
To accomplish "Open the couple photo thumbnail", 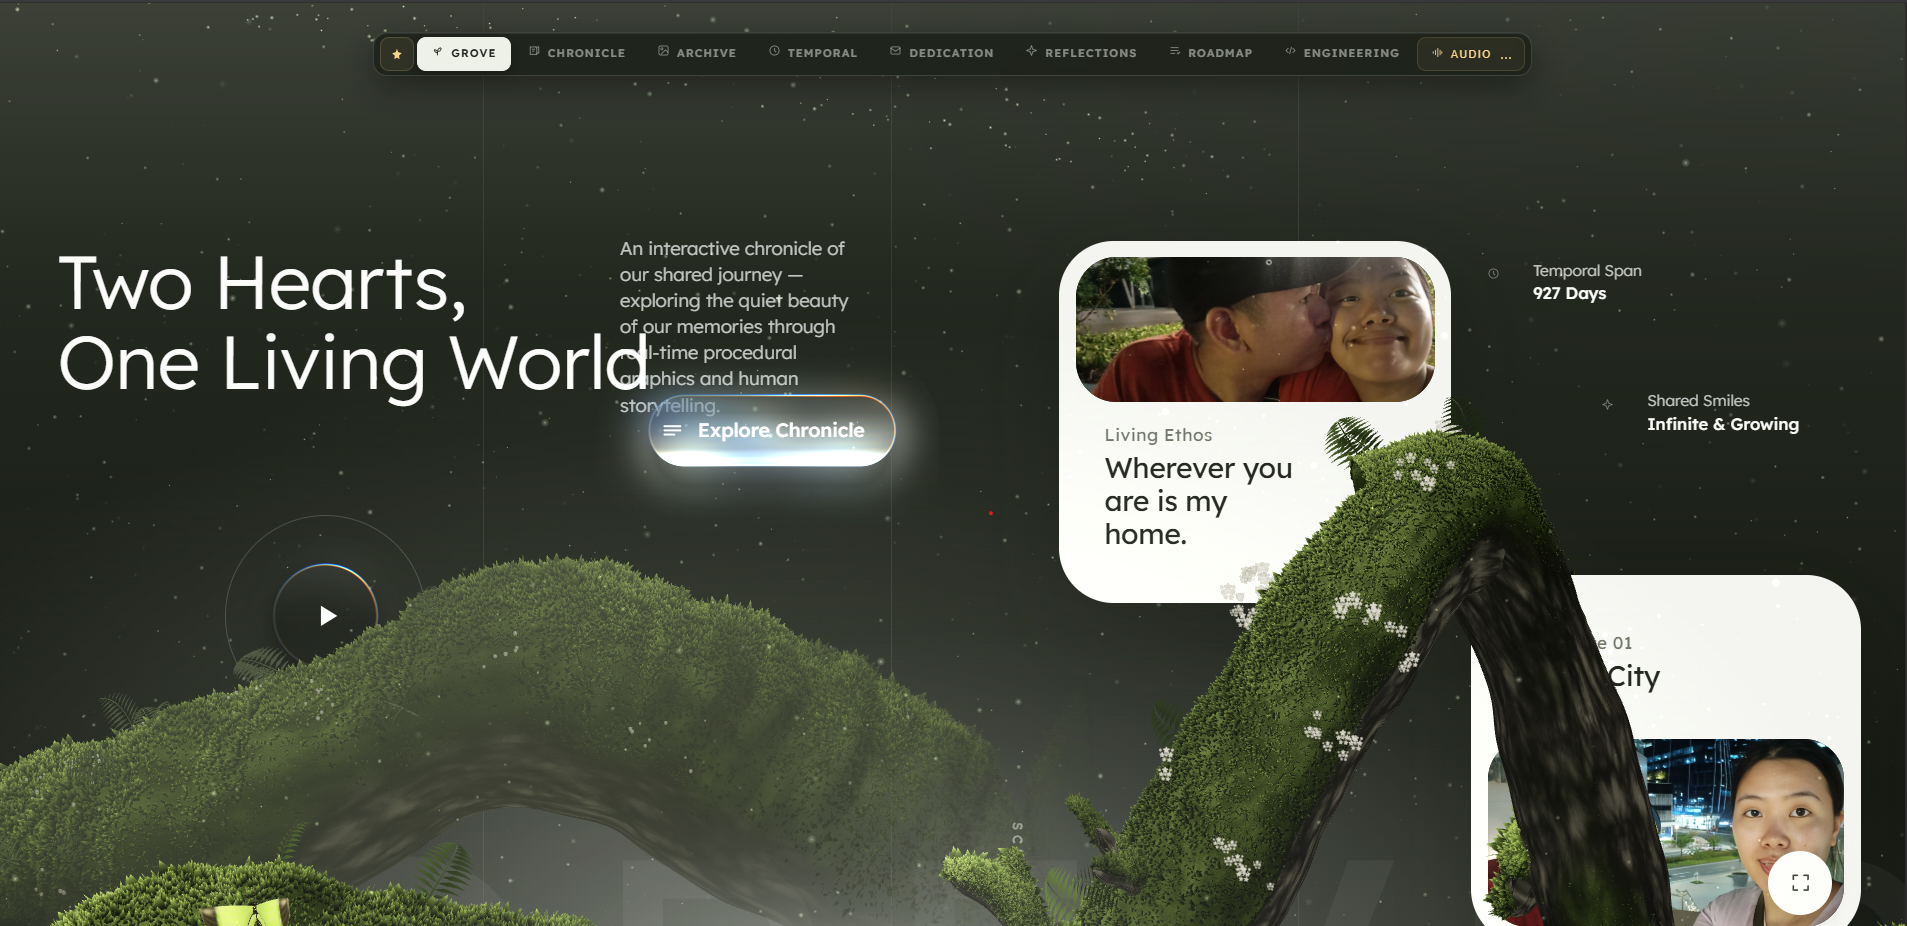I will [x=1255, y=329].
